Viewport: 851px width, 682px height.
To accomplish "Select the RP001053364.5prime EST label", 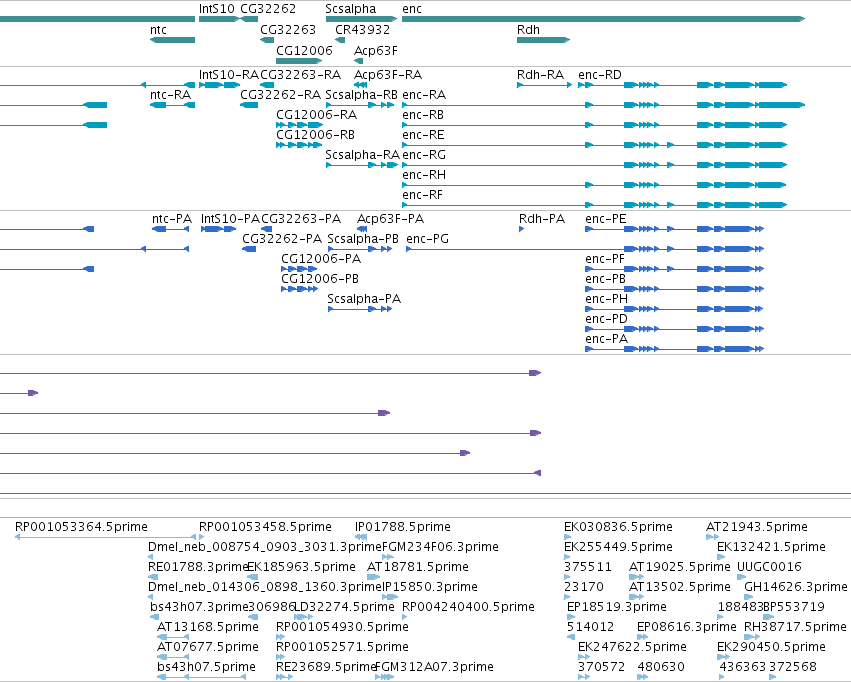I will (81, 527).
